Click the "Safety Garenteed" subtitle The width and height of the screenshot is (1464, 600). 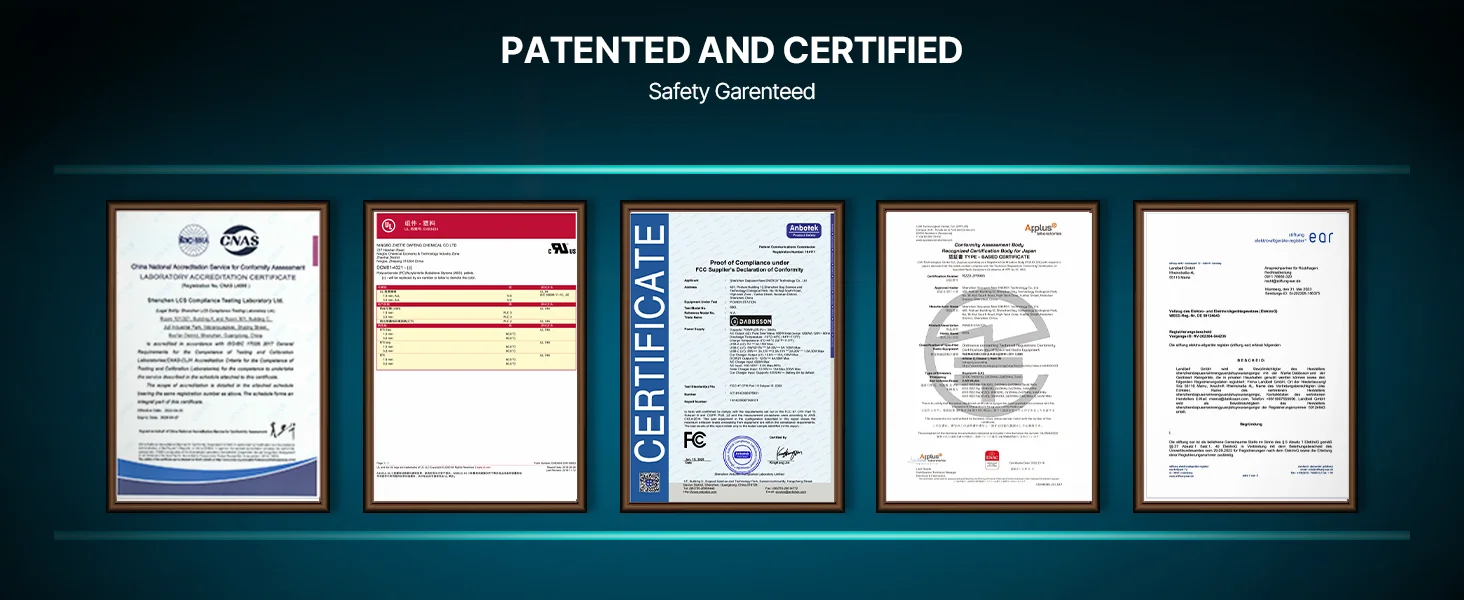pyautogui.click(x=732, y=92)
